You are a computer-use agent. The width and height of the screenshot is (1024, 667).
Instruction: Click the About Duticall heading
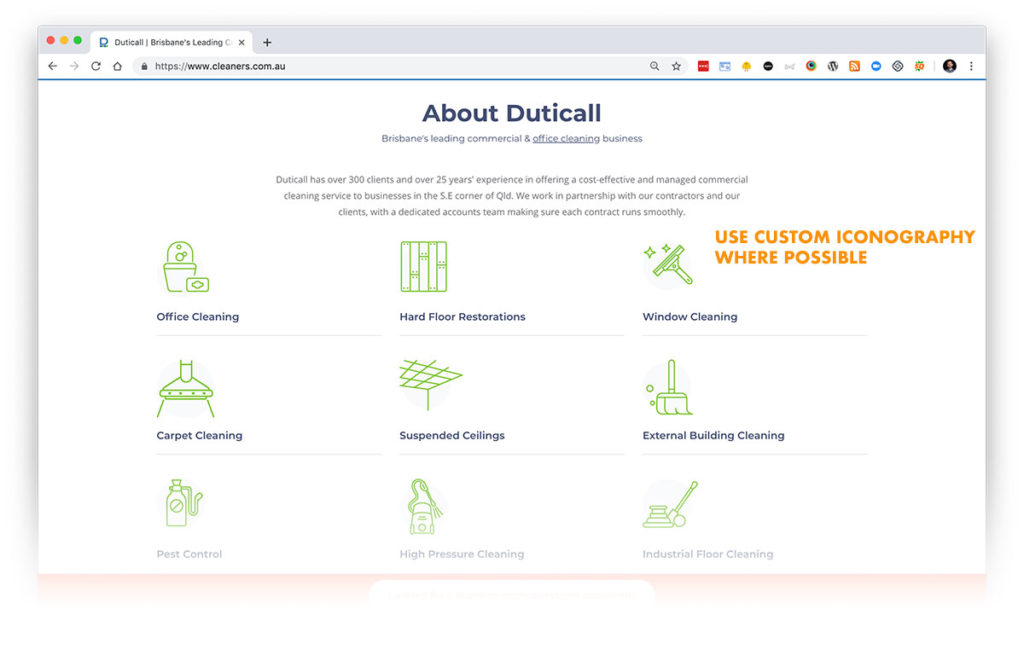pos(511,113)
